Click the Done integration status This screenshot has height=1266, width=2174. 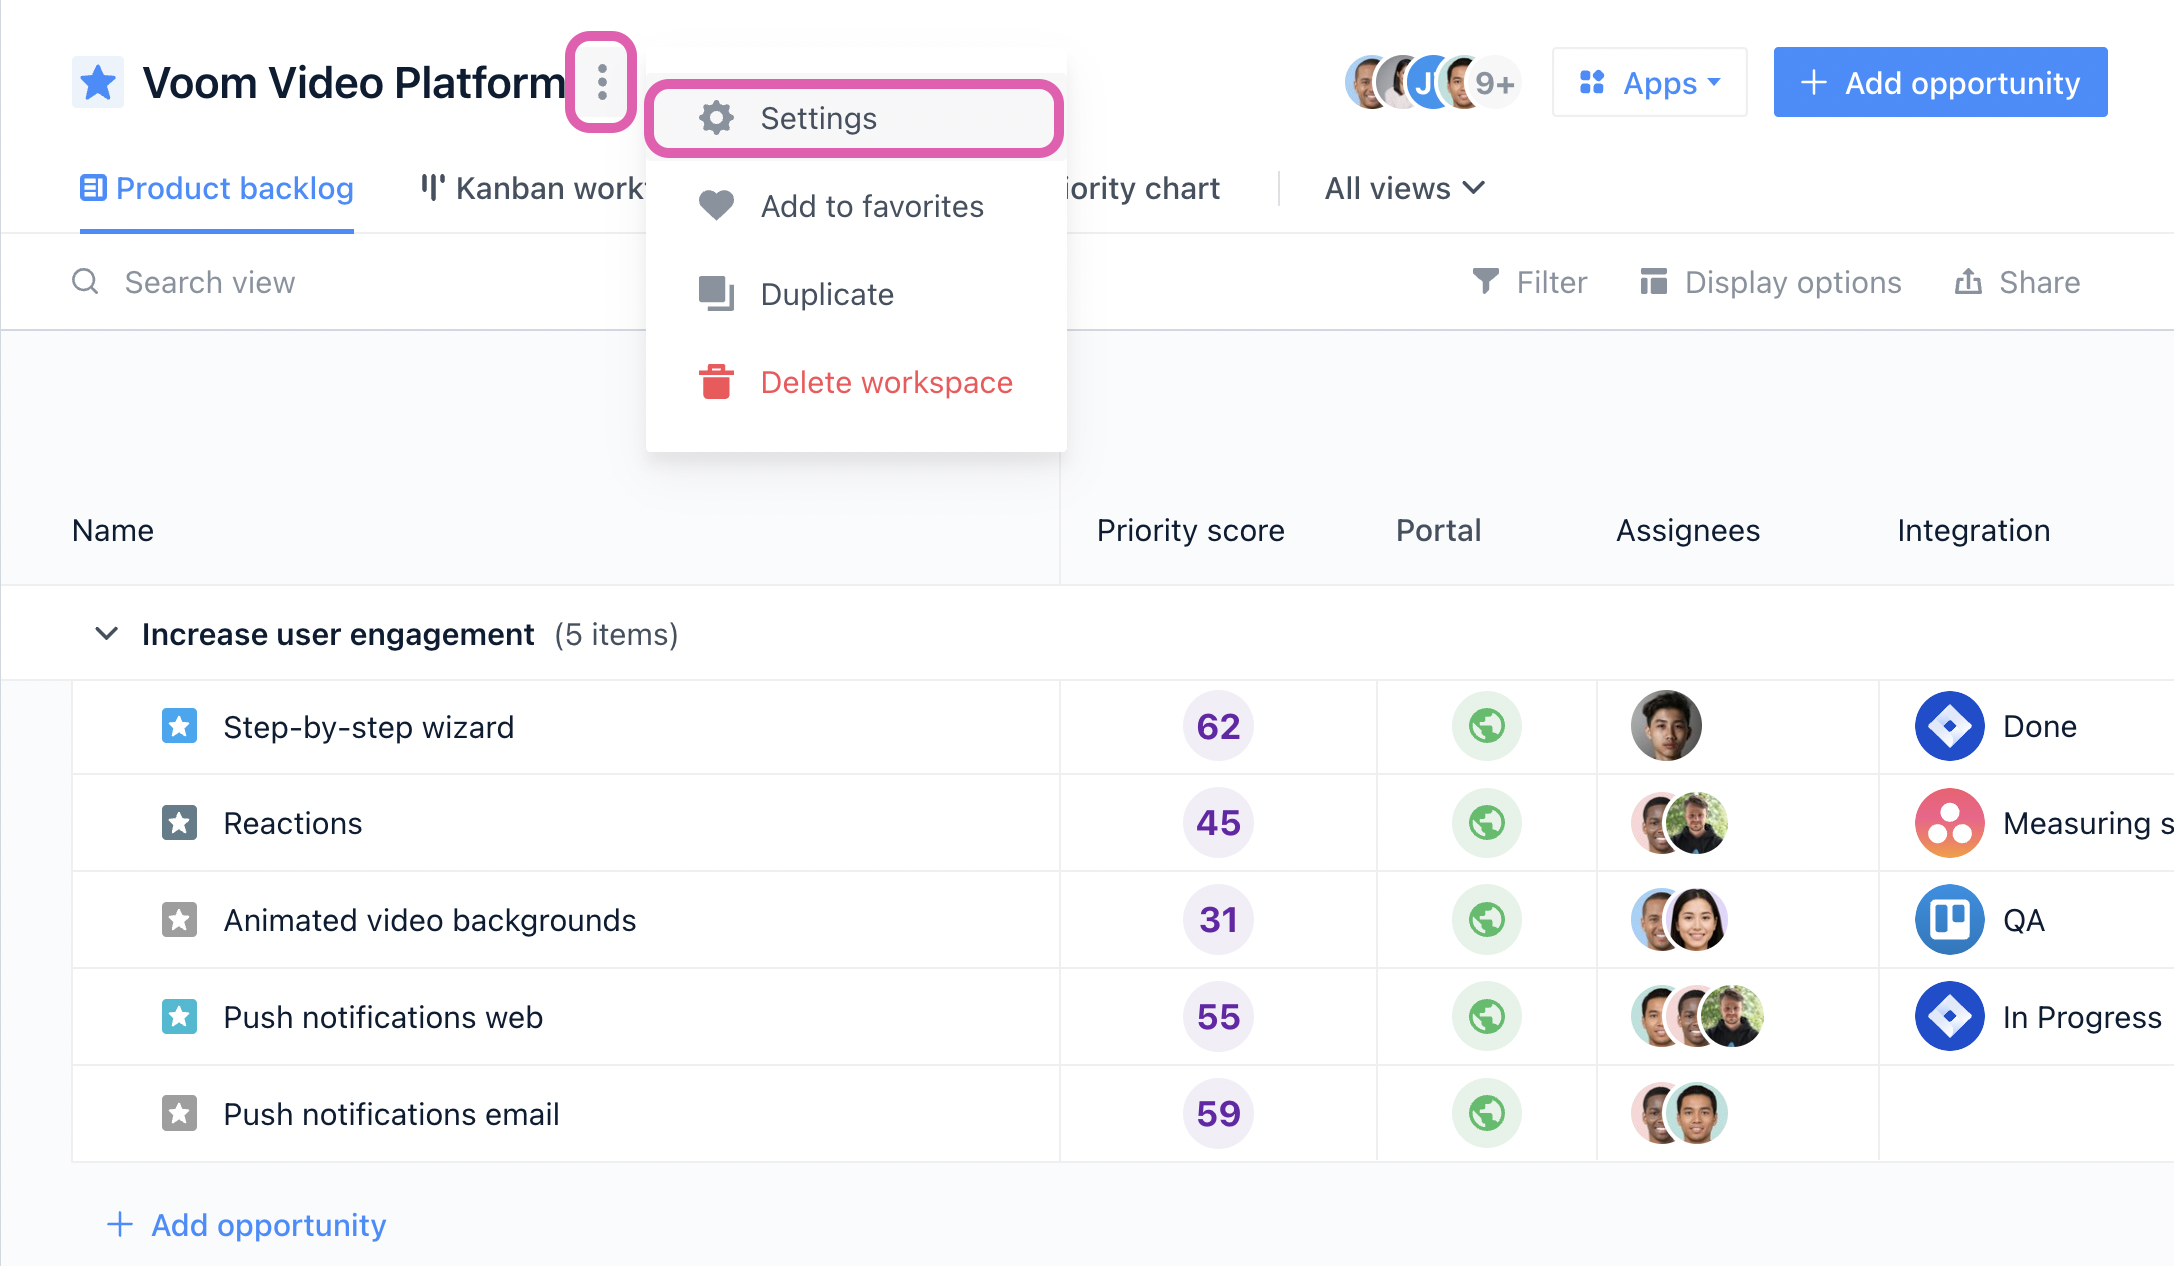[2040, 726]
